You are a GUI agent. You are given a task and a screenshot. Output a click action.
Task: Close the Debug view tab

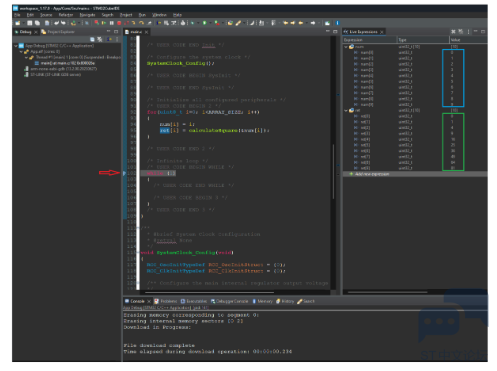(36, 32)
